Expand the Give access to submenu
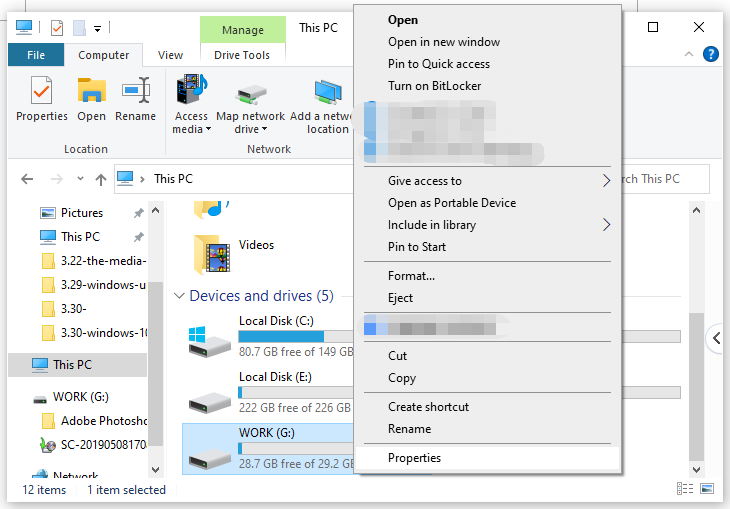 (x=606, y=181)
